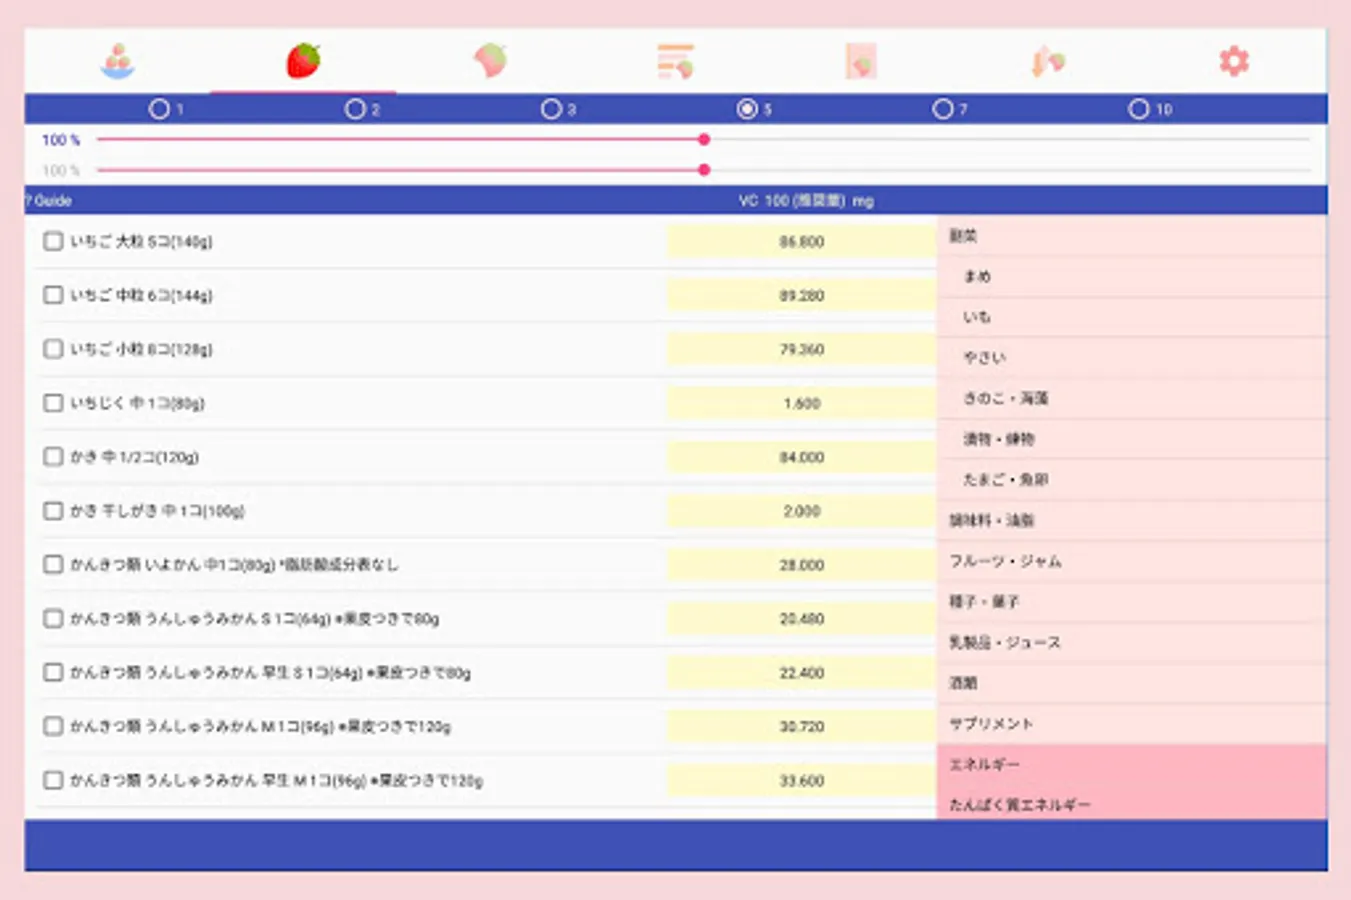Click the VC 100 (推奨量) mg column header
Screen dimensions: 1351x900
point(806,200)
